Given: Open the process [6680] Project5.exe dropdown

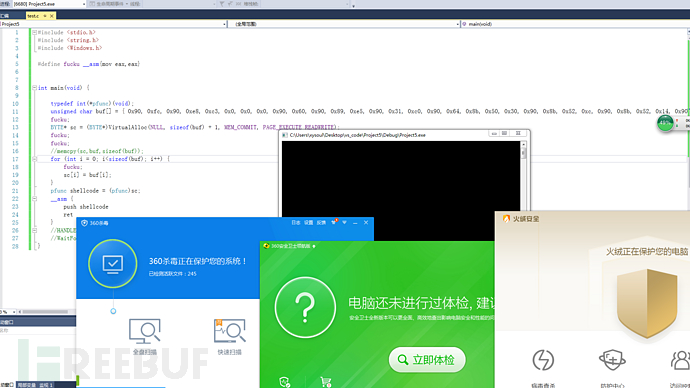Looking at the screenshot, I should (84, 4).
